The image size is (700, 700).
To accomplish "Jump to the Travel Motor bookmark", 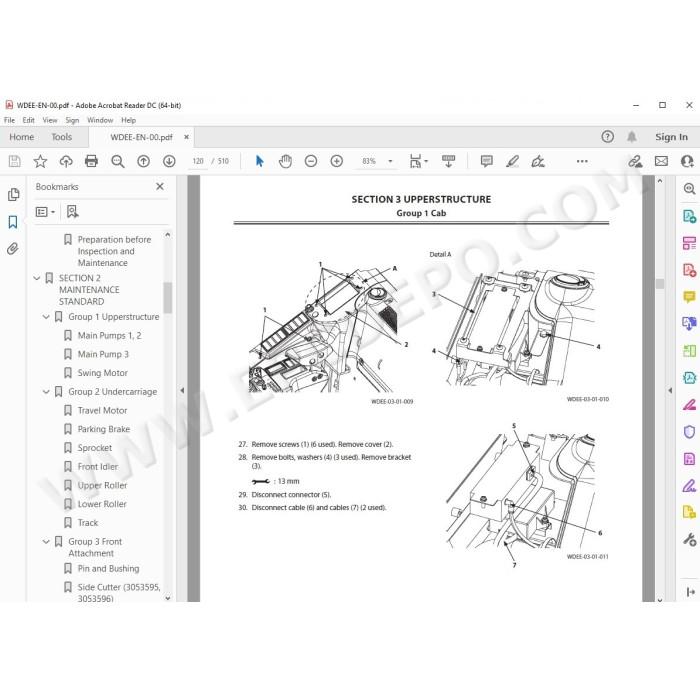I will click(102, 411).
